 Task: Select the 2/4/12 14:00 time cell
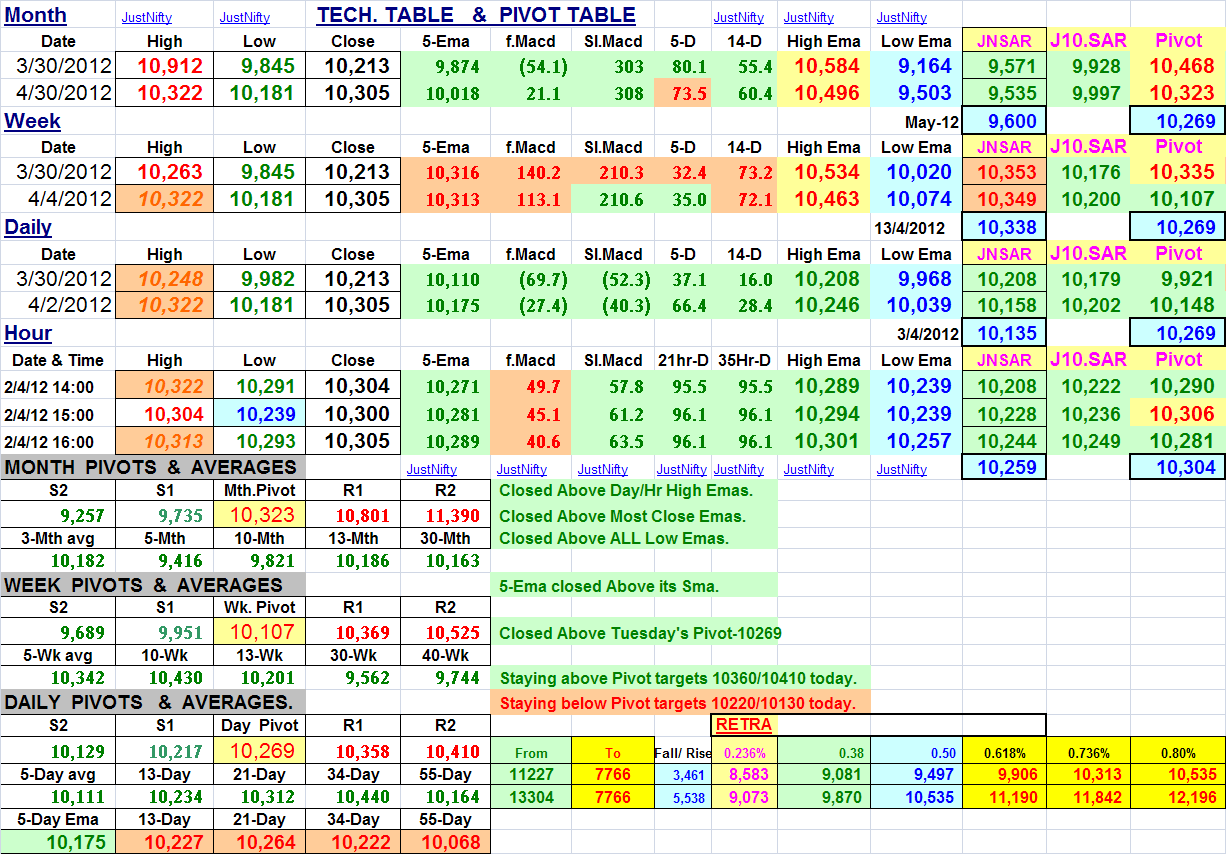click(x=58, y=386)
